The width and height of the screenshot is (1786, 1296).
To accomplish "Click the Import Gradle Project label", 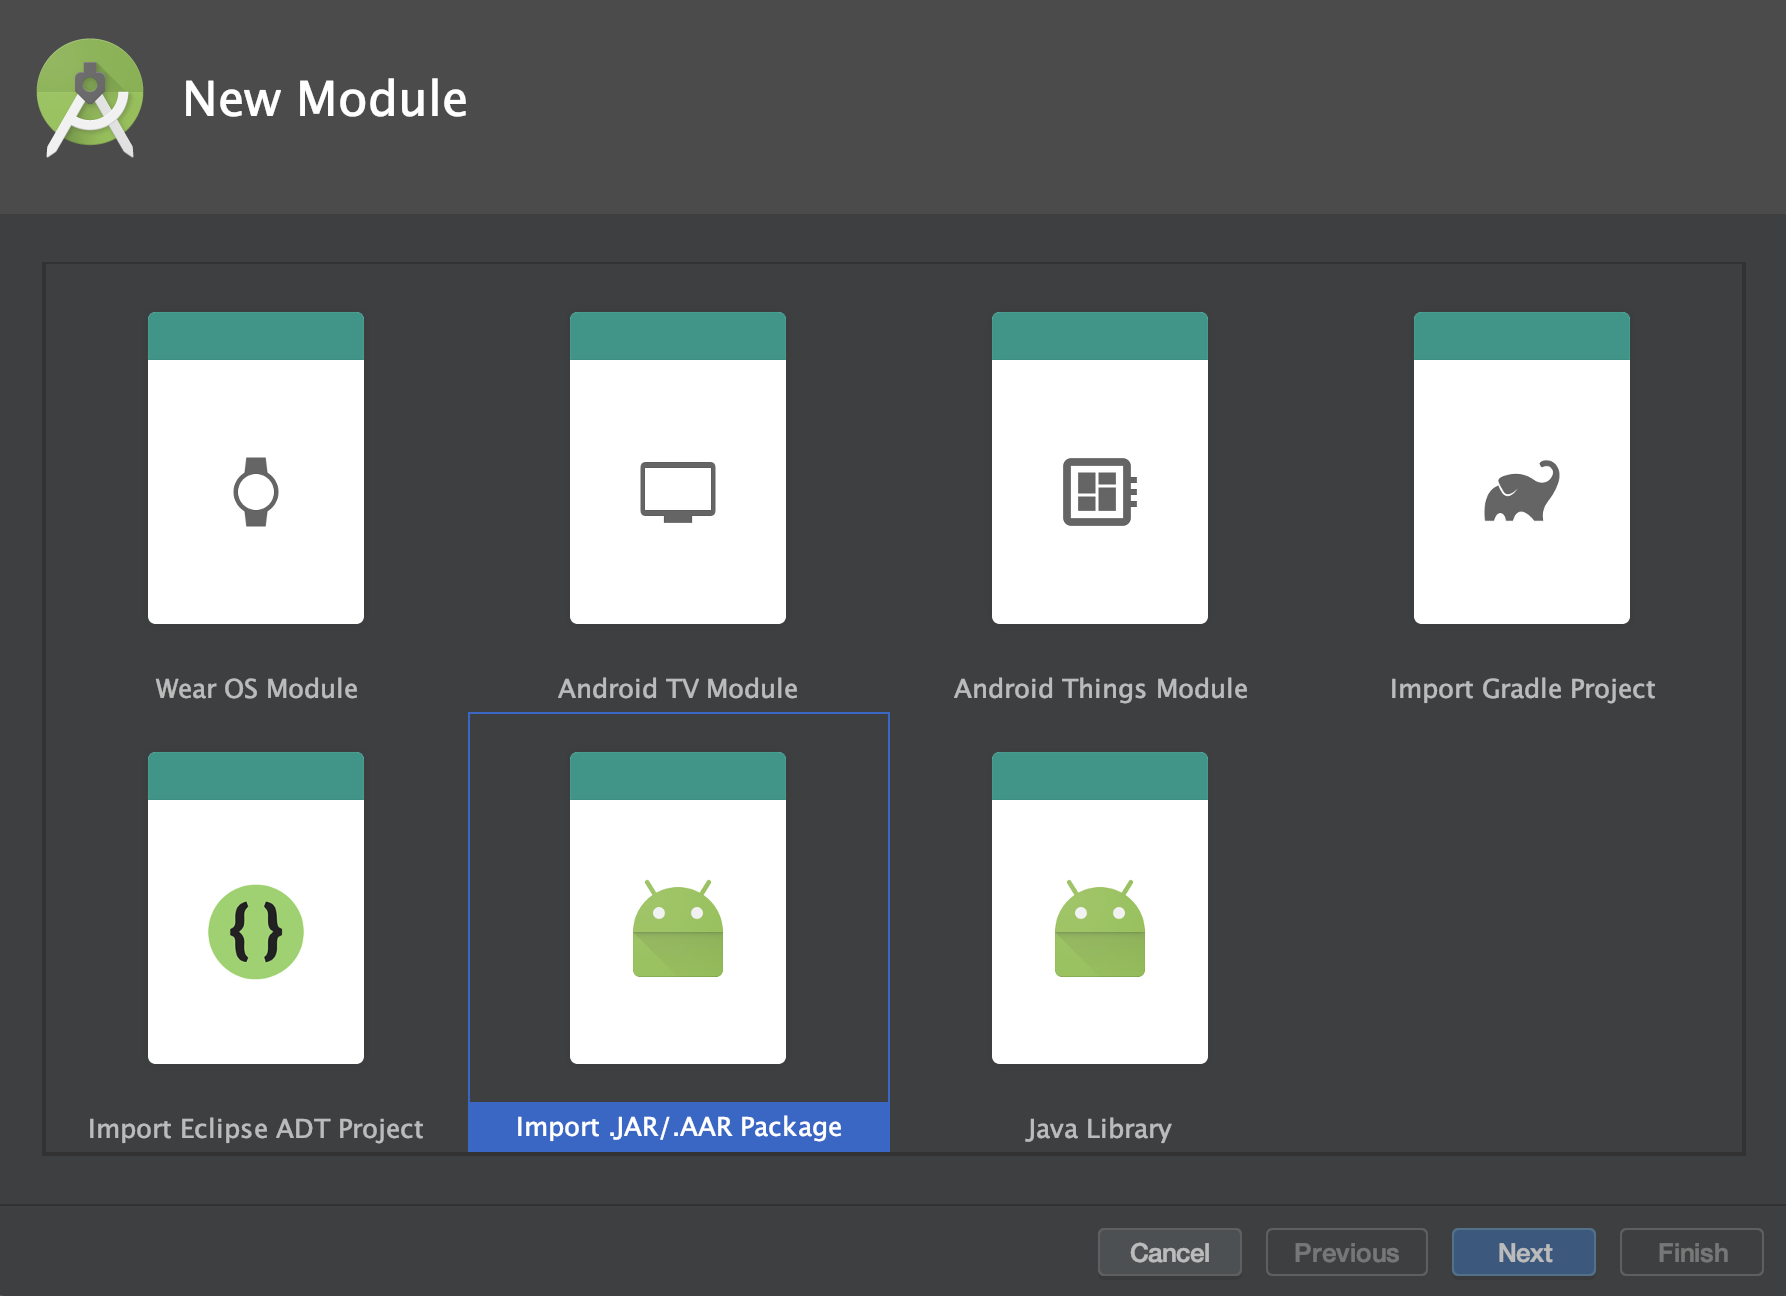I will pyautogui.click(x=1522, y=688).
